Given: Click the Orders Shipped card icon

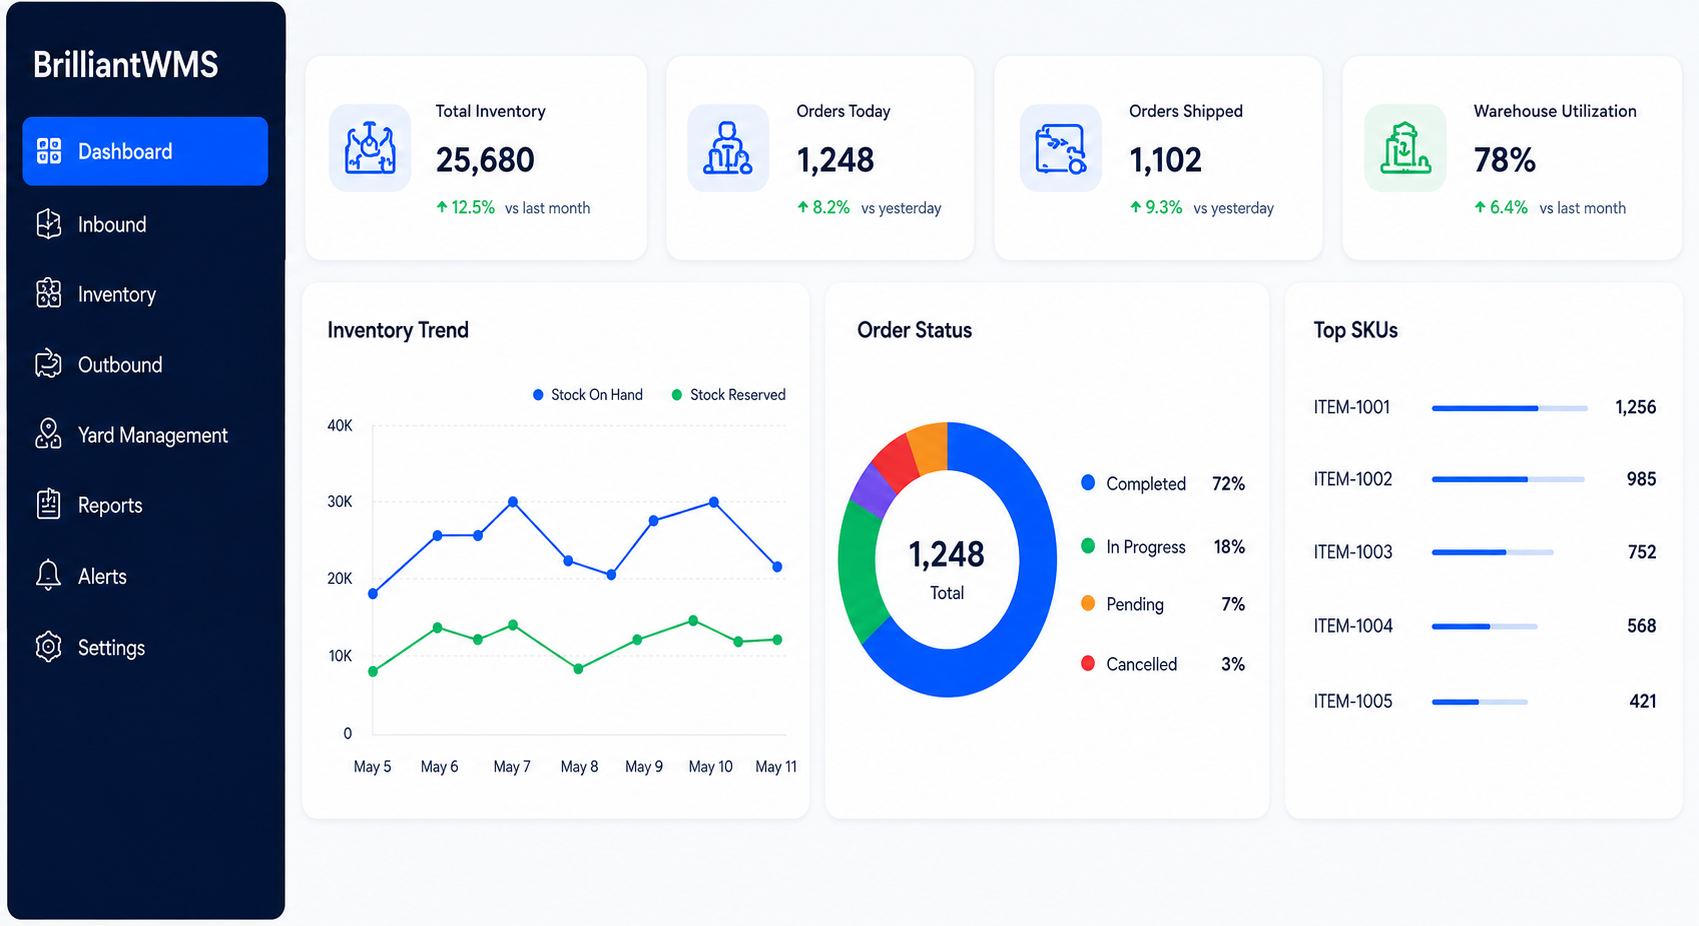Looking at the screenshot, I should click(1061, 148).
